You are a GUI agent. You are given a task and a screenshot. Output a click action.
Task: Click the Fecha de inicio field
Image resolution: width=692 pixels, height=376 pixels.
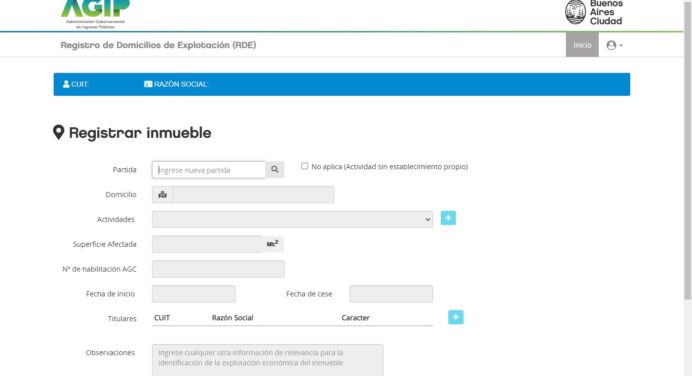194,294
